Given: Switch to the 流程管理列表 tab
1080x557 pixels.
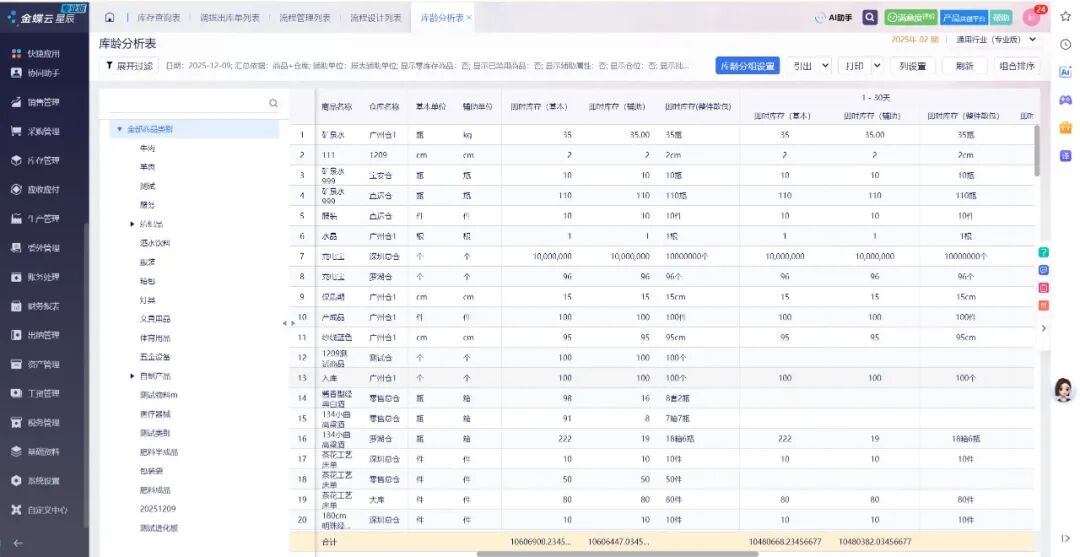Looking at the screenshot, I should pyautogui.click(x=304, y=18).
